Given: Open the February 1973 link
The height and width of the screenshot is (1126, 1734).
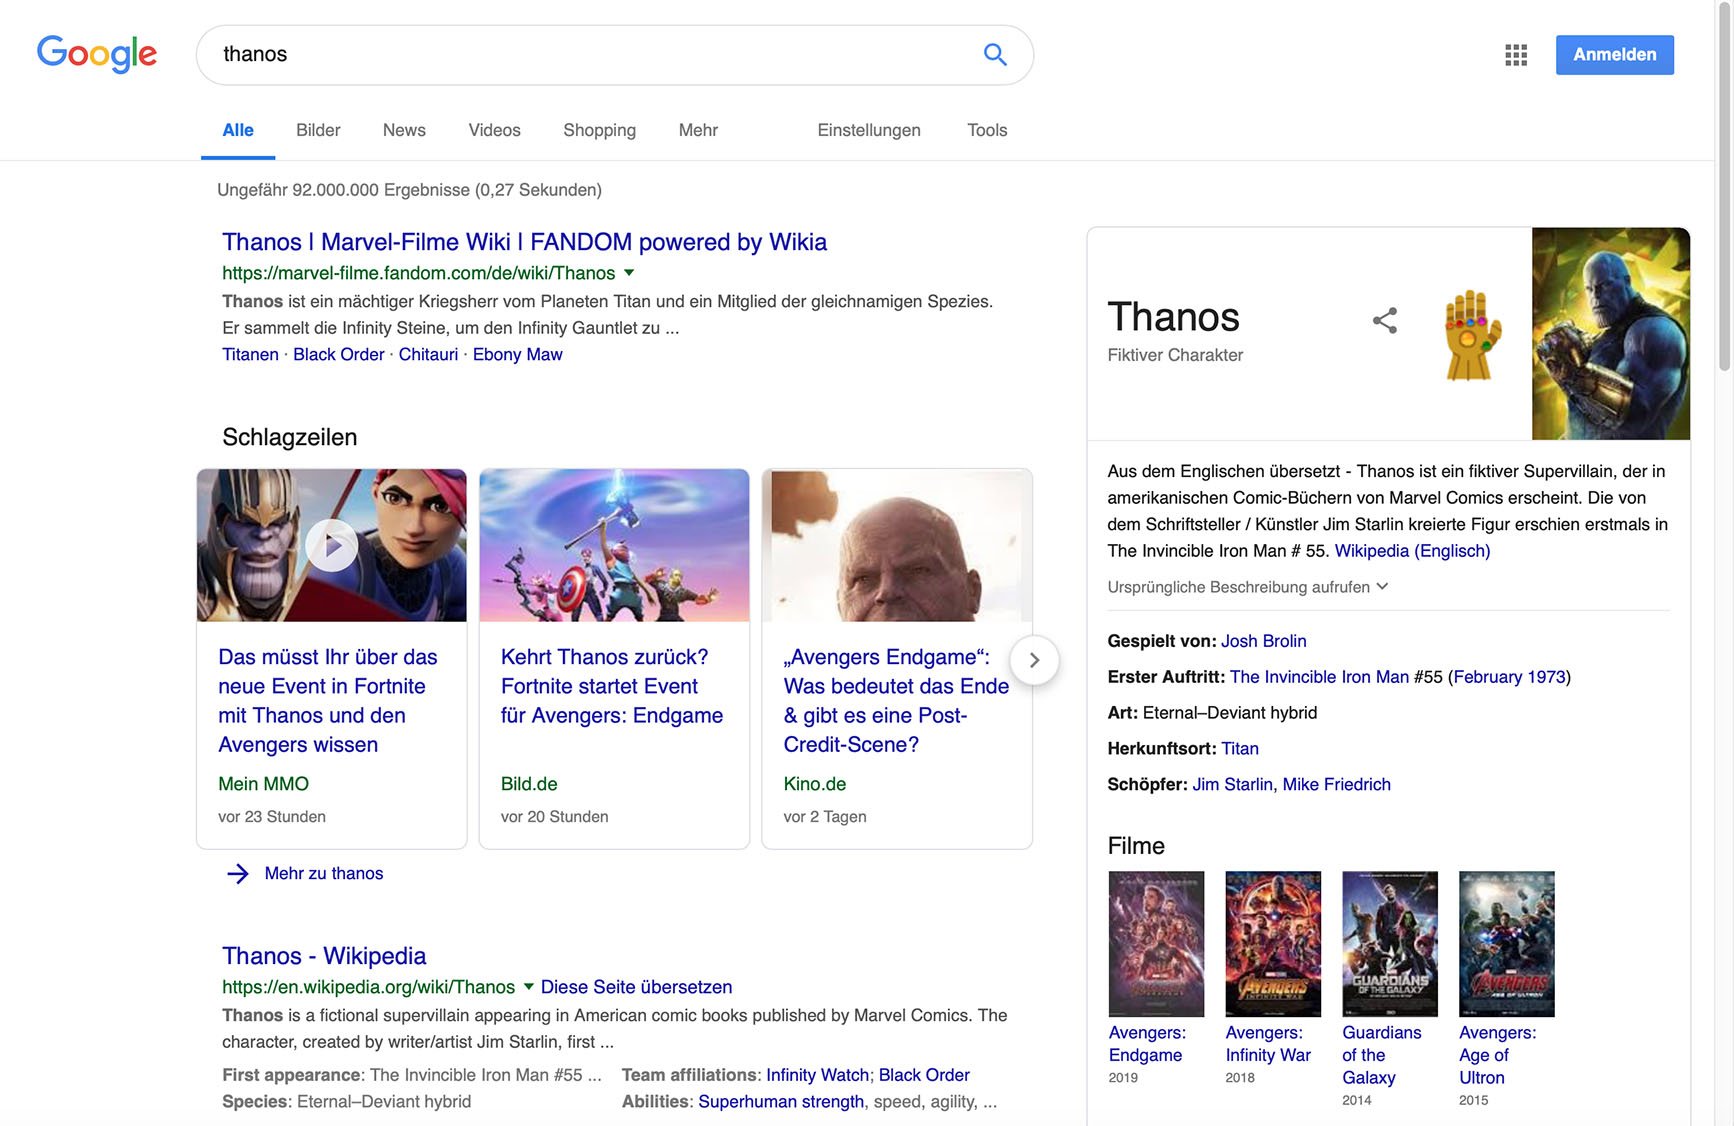Looking at the screenshot, I should click(x=1509, y=677).
